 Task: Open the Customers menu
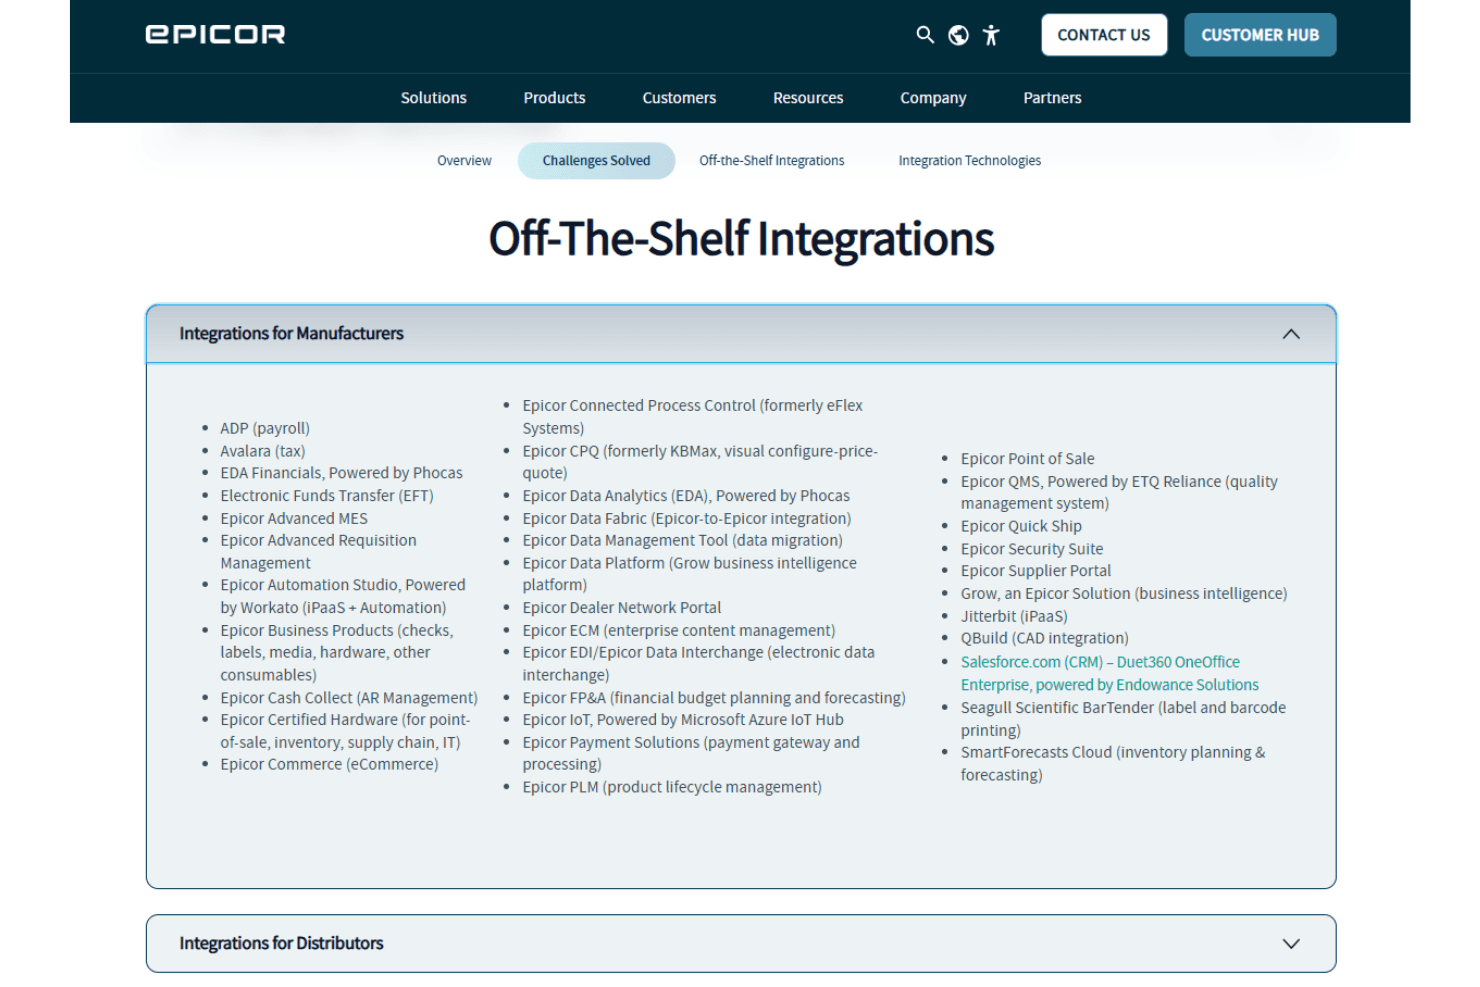point(679,98)
